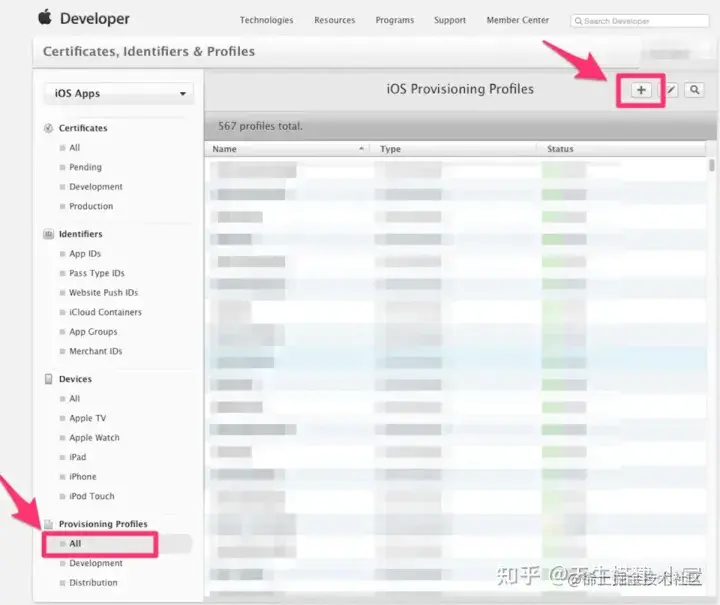This screenshot has height=605, width=720.
Task: Click the Identifiers heading
Action: (80, 234)
